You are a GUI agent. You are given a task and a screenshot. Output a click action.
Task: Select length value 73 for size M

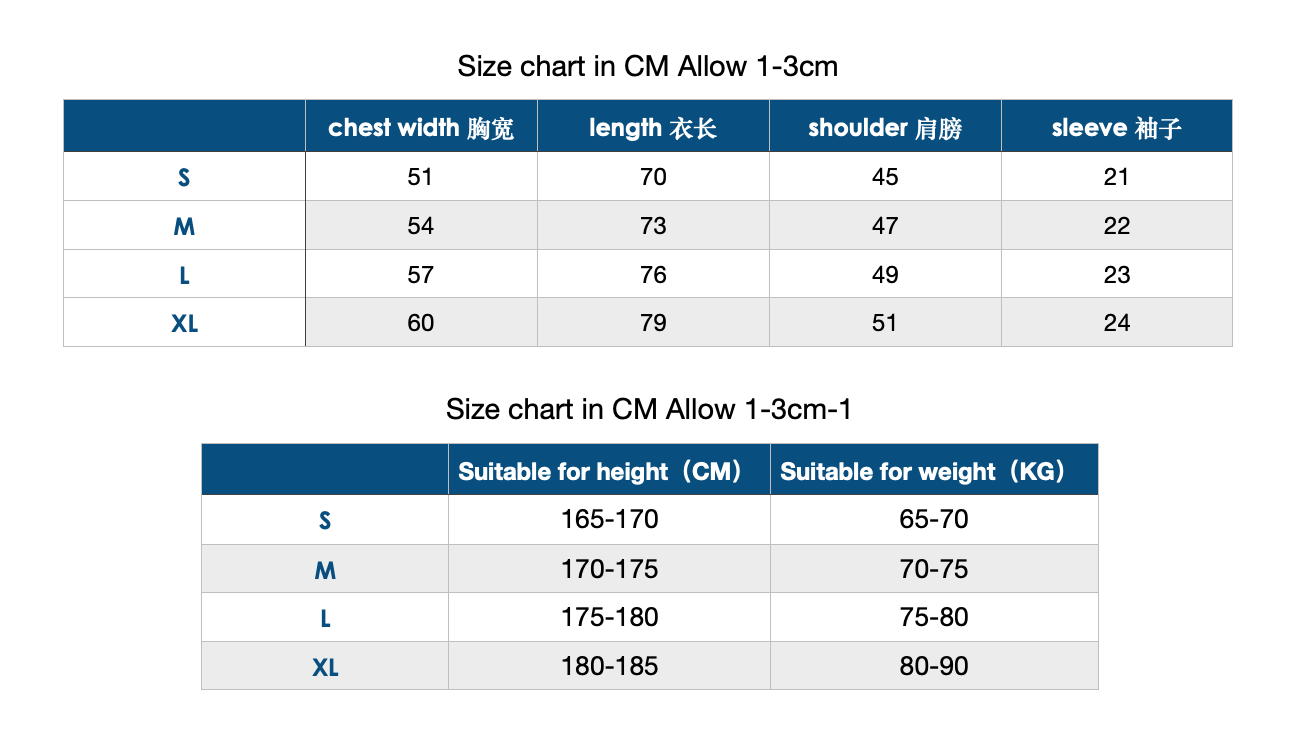[x=653, y=226]
